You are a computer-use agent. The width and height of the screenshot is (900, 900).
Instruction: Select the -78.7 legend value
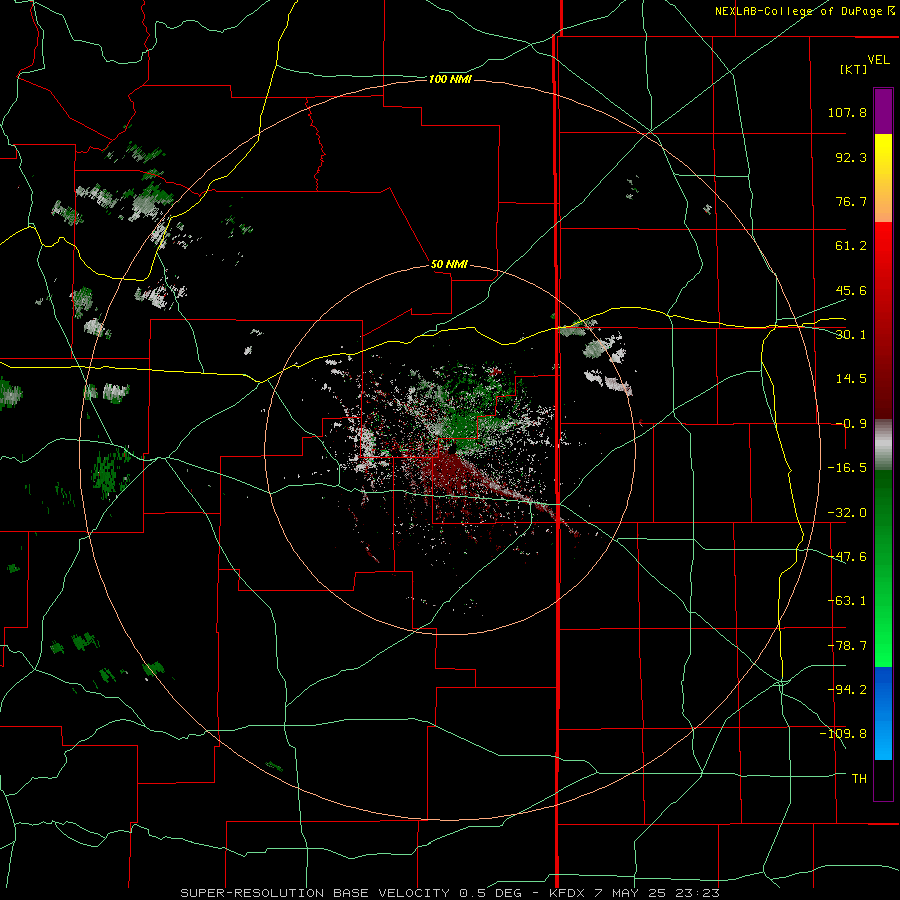point(847,646)
